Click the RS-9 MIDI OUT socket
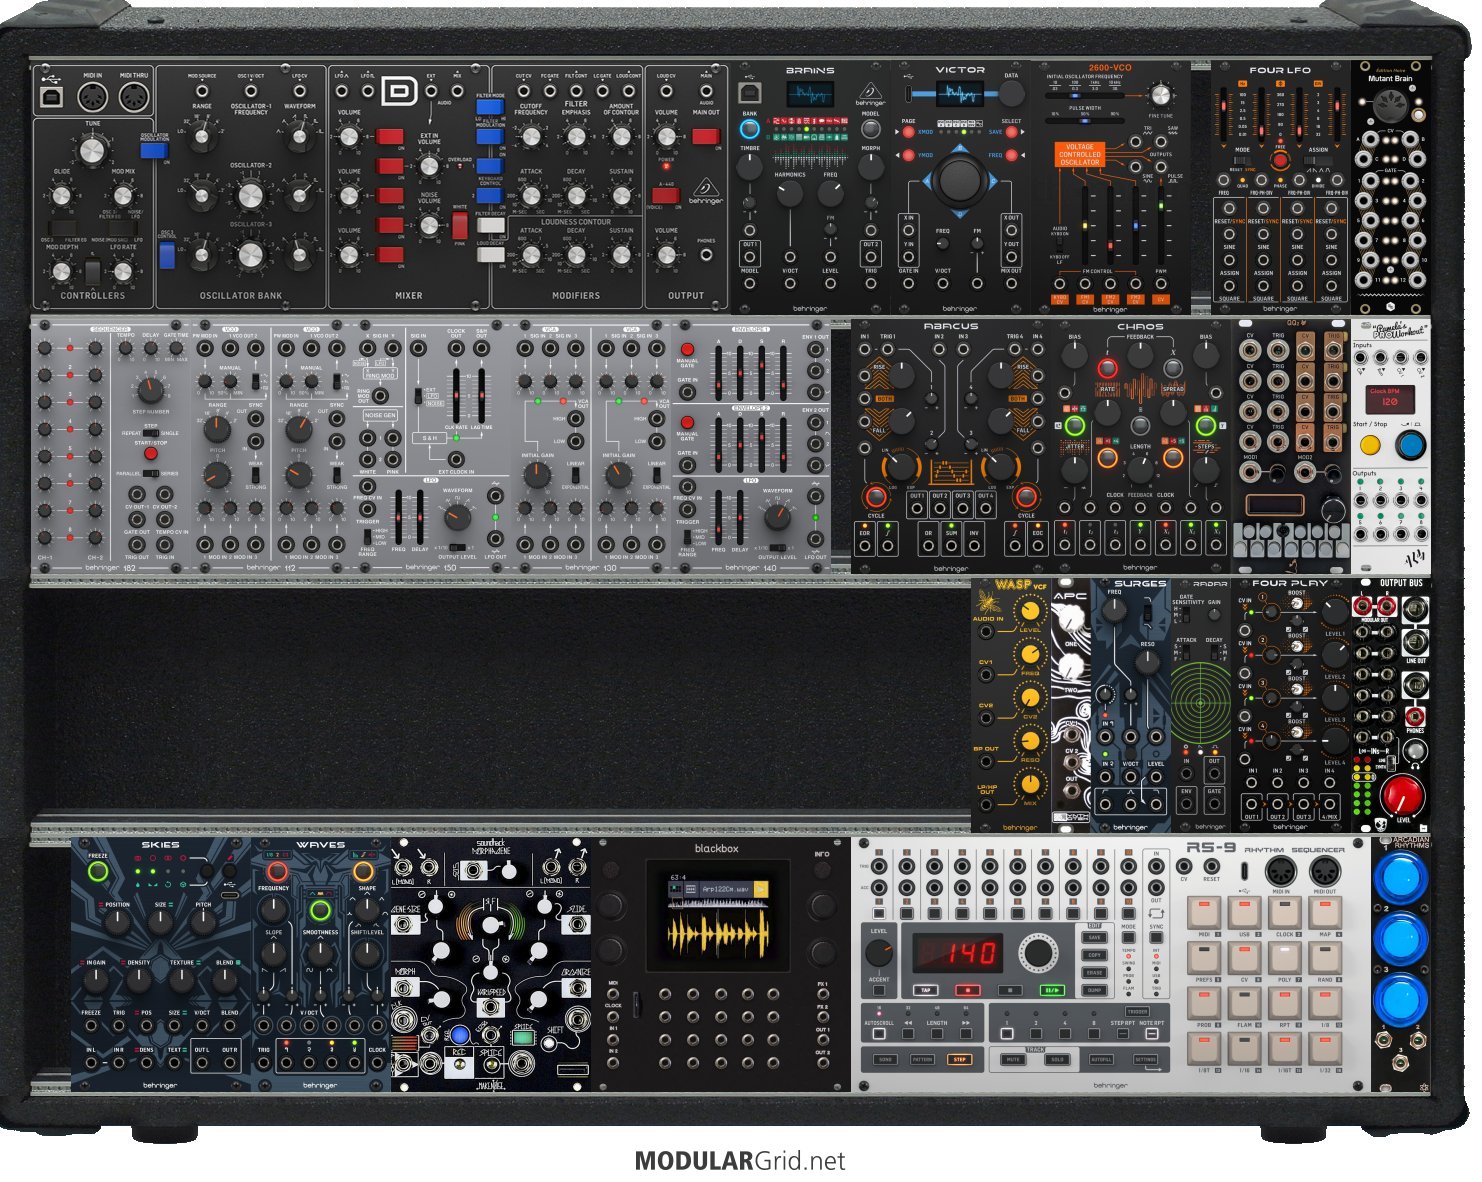The width and height of the screenshot is (1482, 1182). 1324,872
